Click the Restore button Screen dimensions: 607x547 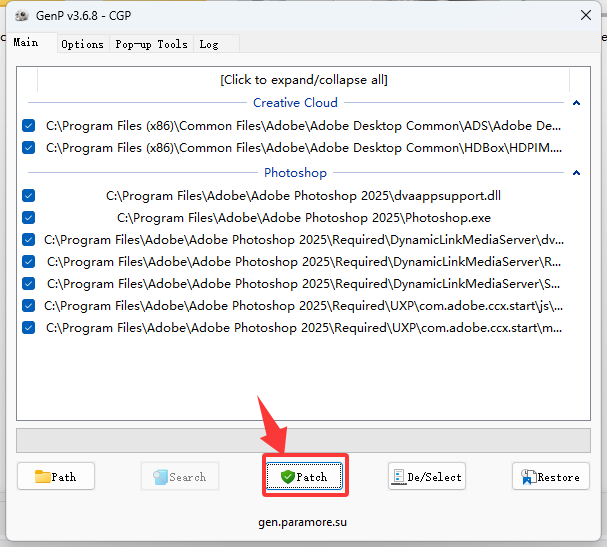(x=551, y=476)
